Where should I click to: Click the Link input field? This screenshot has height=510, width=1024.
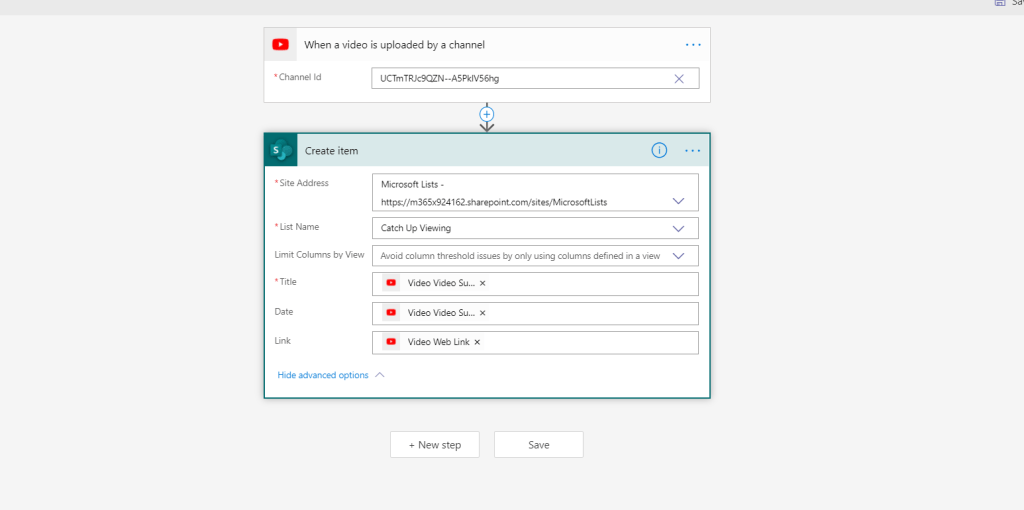[x=590, y=342]
